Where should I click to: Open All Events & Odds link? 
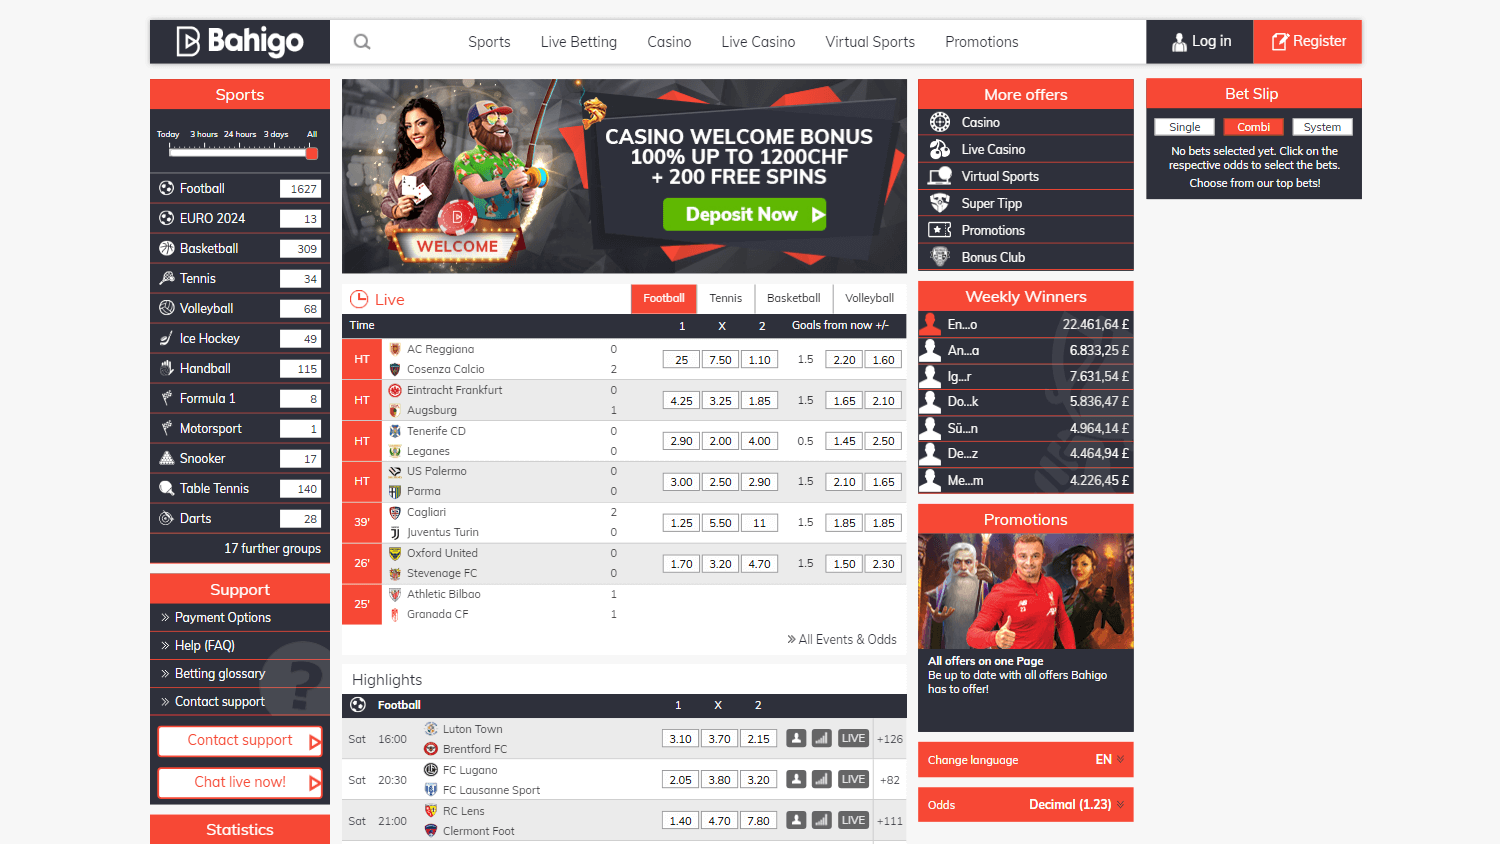tap(842, 639)
